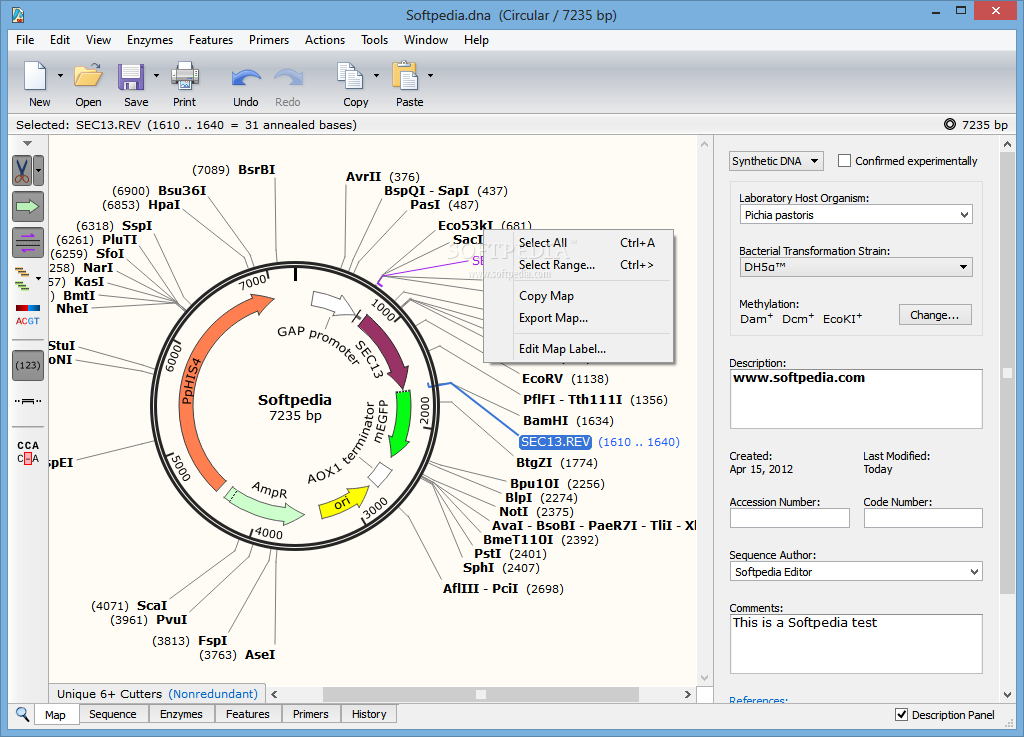Open the New button dropdown arrow

point(60,76)
